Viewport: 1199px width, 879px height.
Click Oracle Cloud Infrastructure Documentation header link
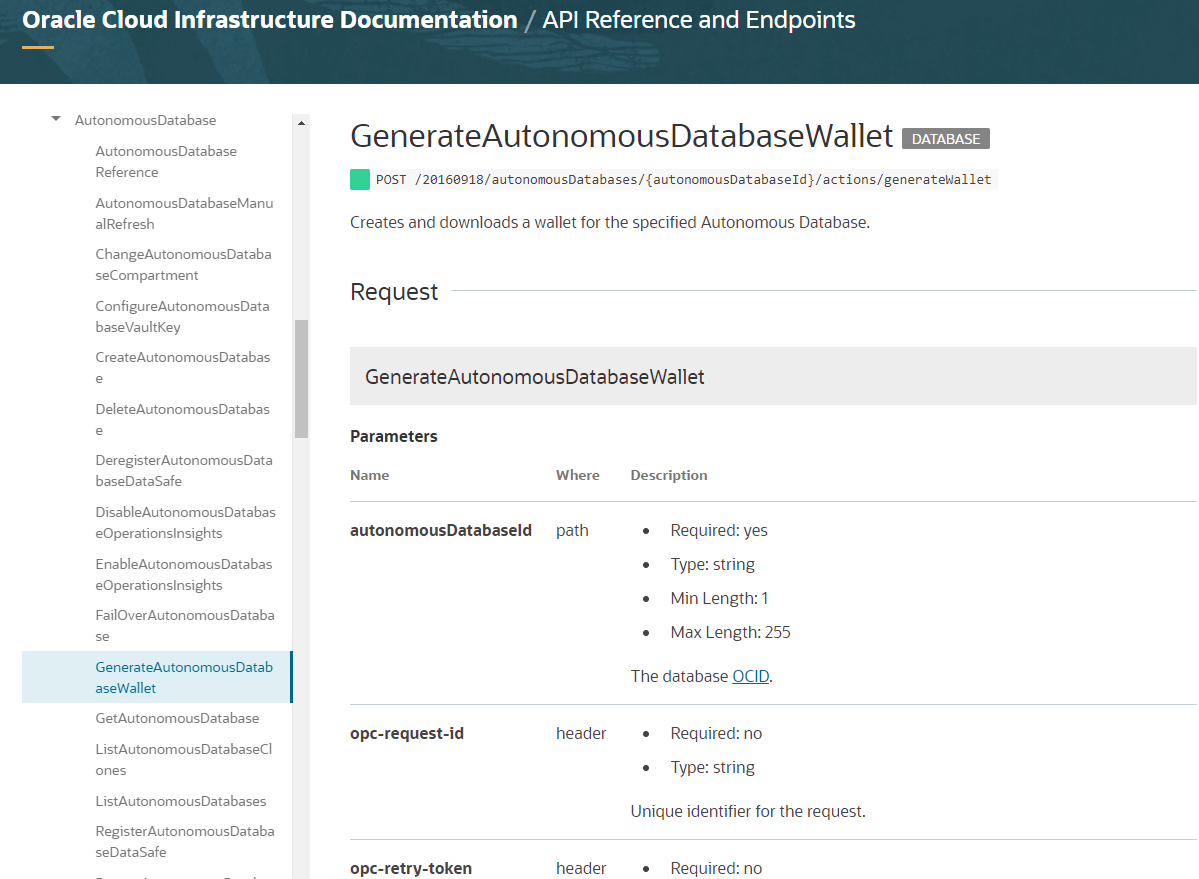269,20
